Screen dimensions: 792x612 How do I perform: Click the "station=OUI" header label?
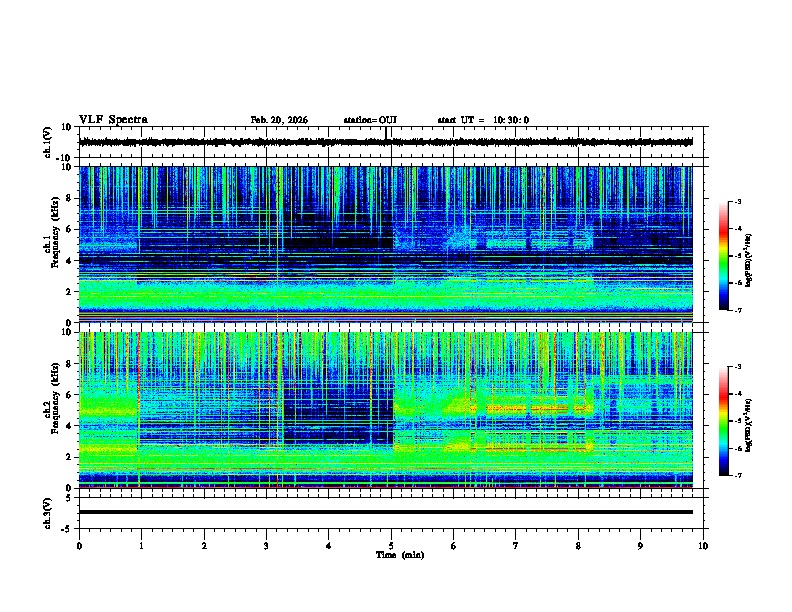pyautogui.click(x=370, y=120)
